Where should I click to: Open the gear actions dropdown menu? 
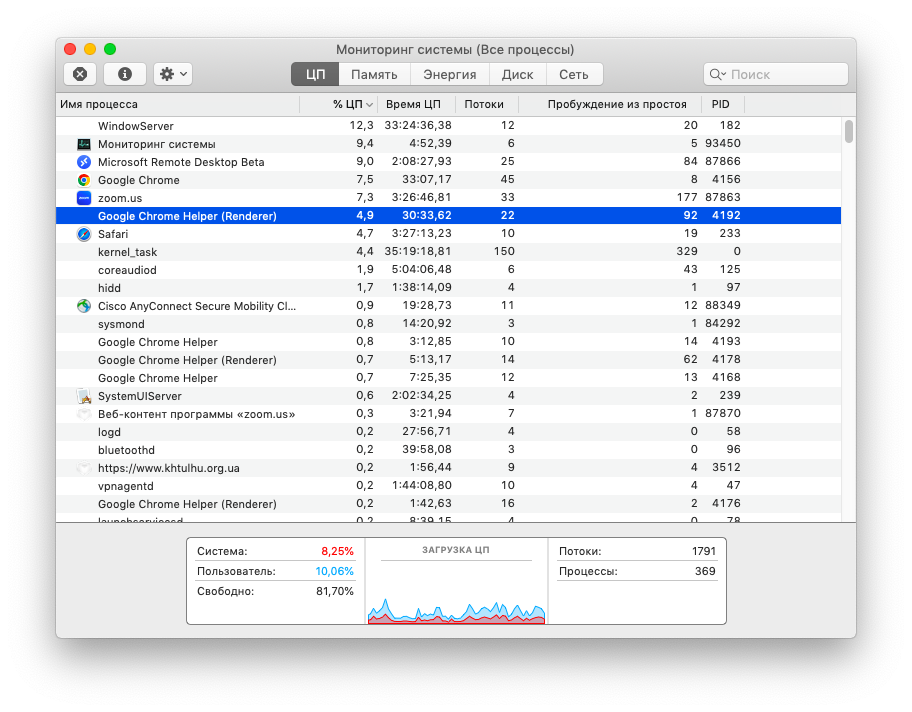click(x=173, y=74)
